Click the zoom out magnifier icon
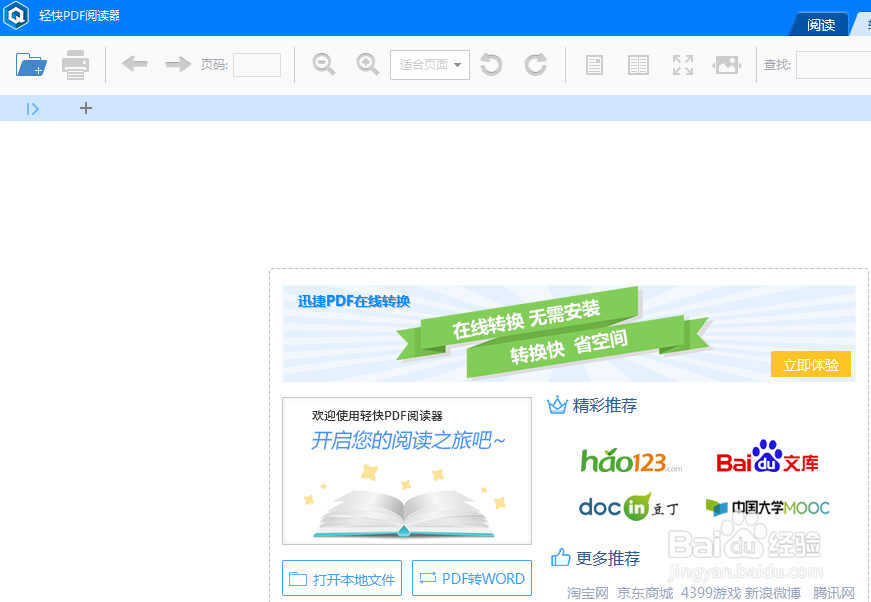 point(324,64)
